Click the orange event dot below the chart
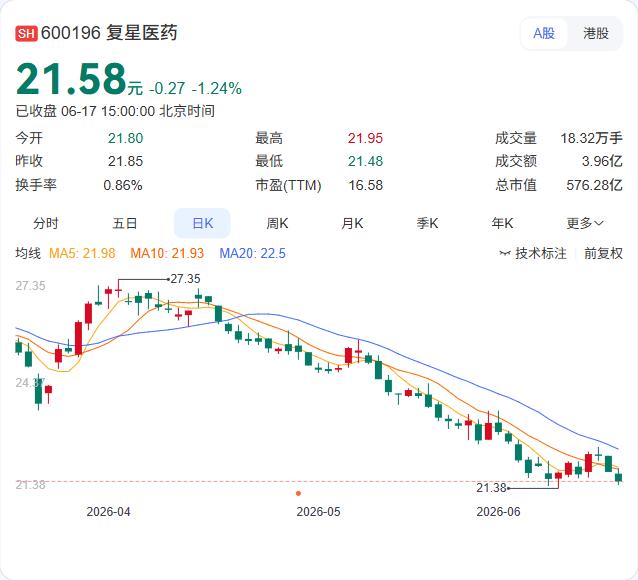The height and width of the screenshot is (580, 638). (x=298, y=493)
